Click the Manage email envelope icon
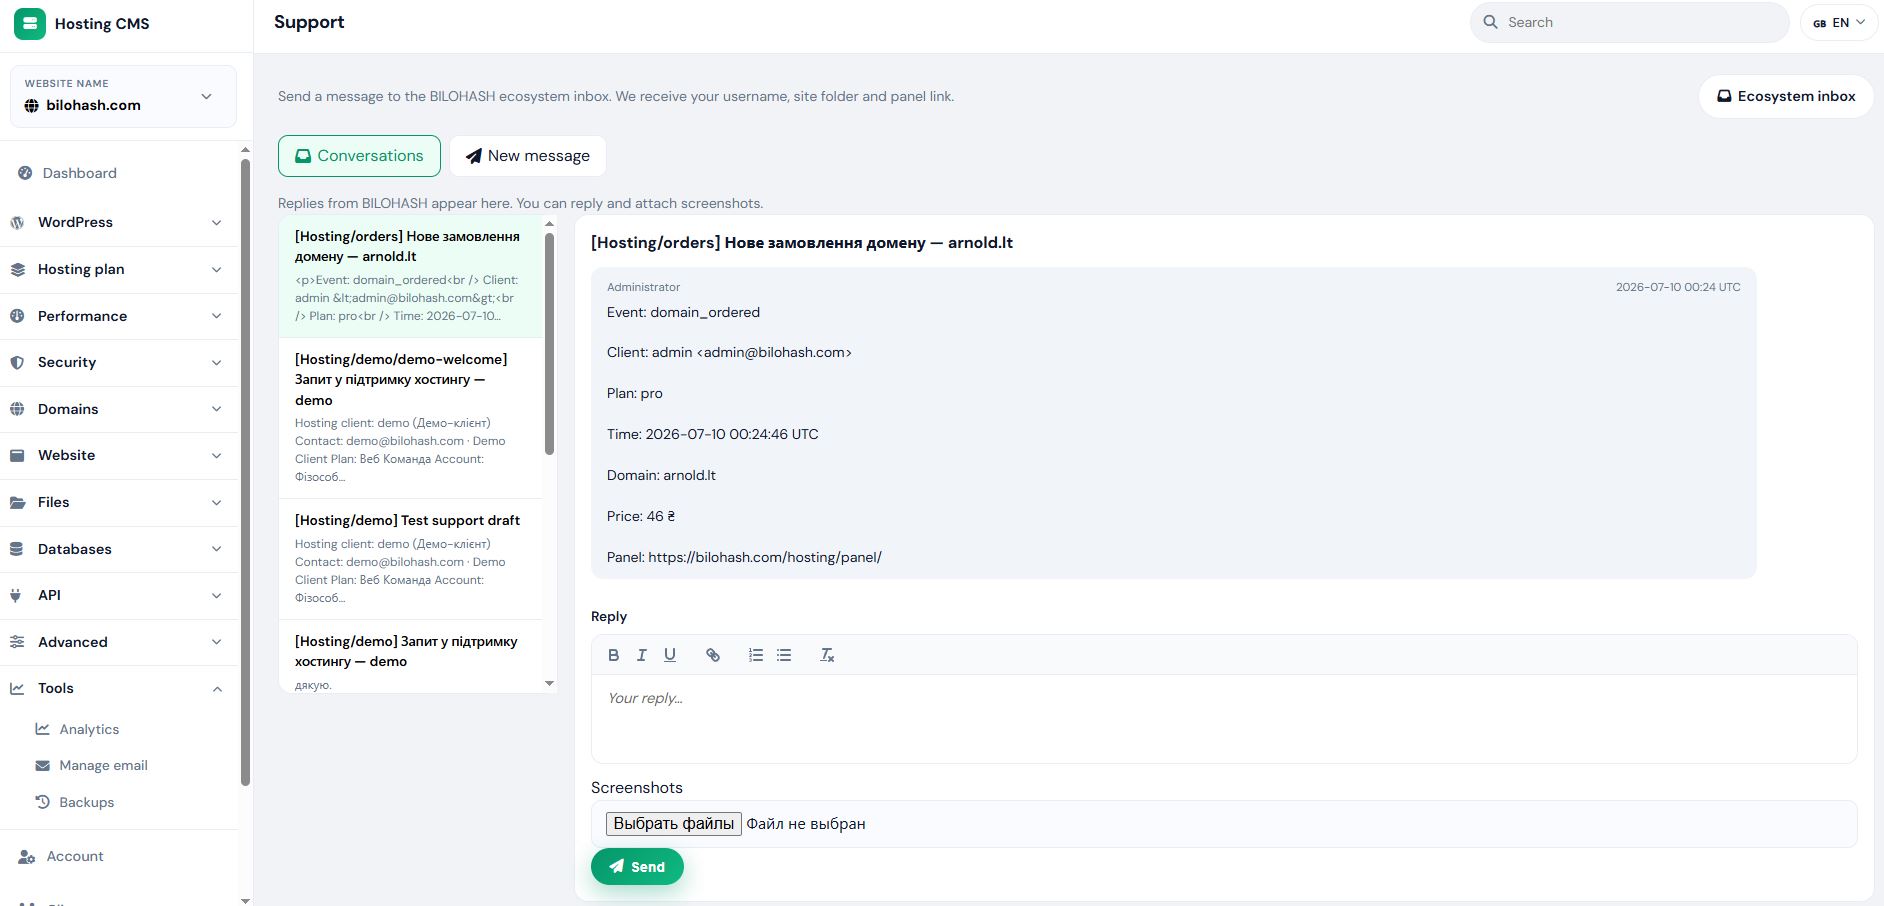Screen dimensions: 1884x906 pos(42,765)
